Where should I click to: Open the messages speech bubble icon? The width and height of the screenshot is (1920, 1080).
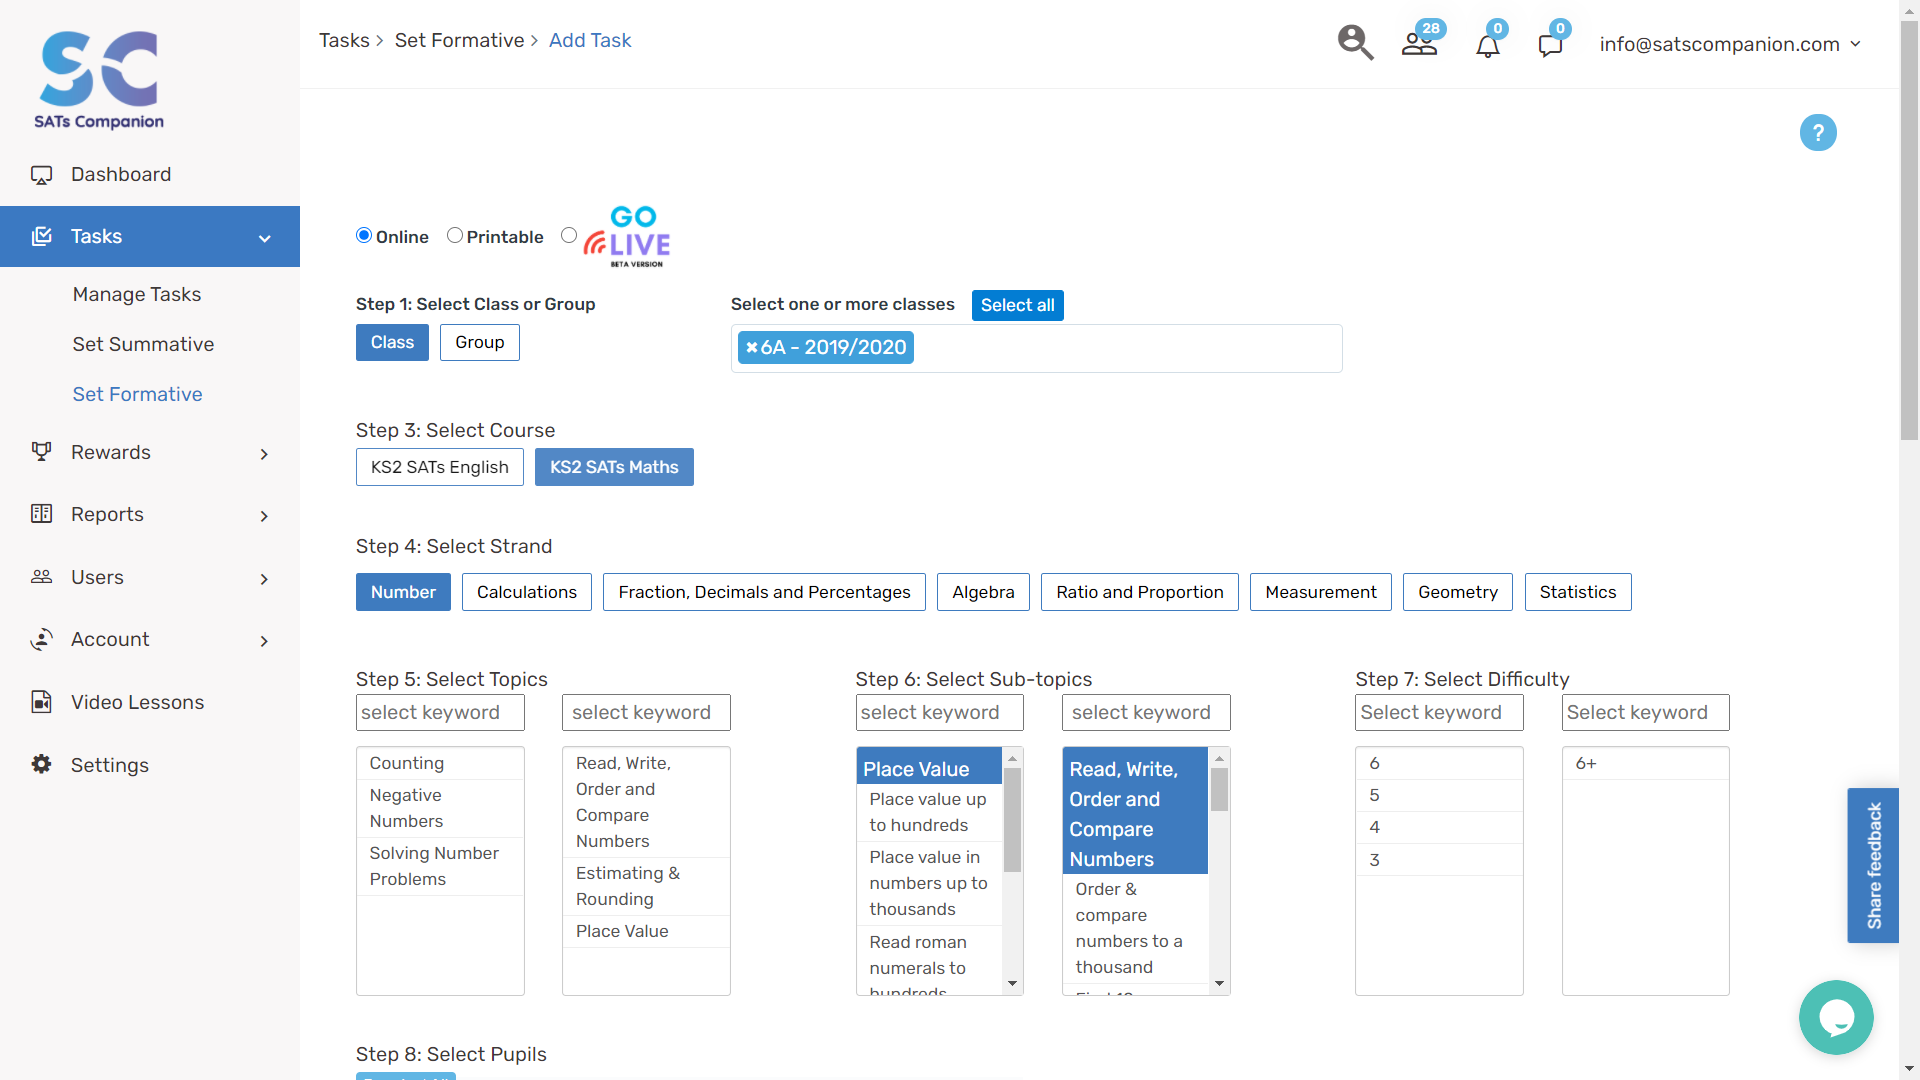click(1550, 45)
